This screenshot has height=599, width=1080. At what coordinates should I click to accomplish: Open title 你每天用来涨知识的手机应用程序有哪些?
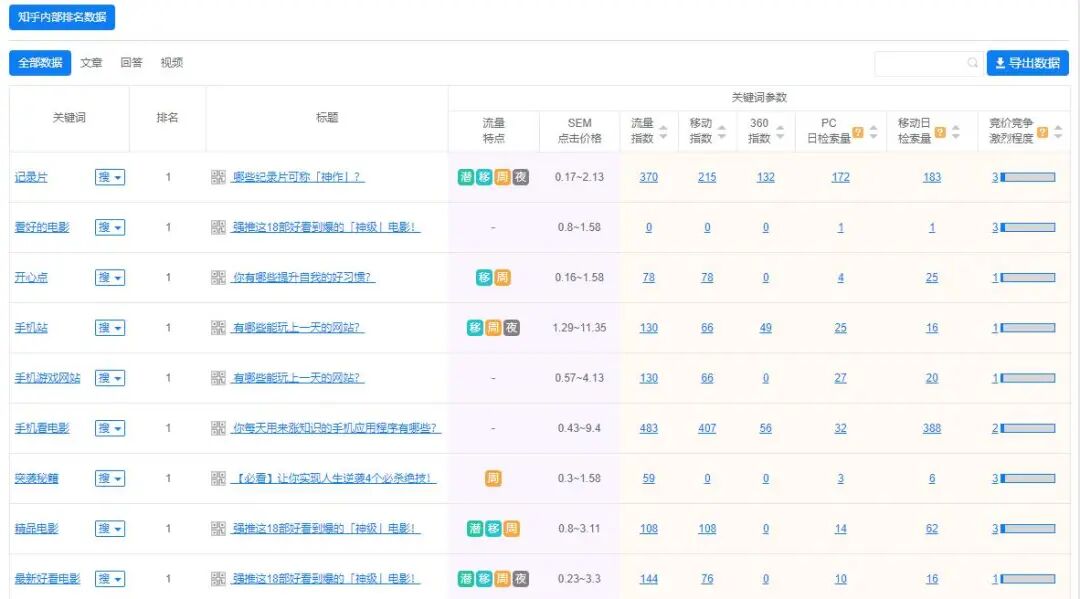(x=336, y=428)
